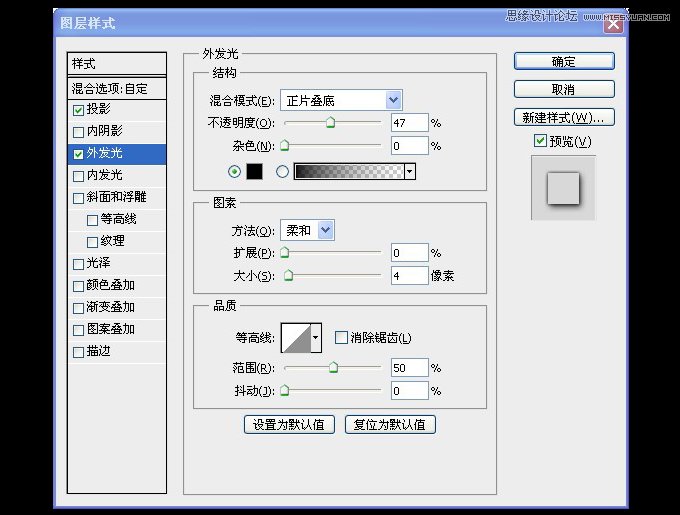Image resolution: width=680 pixels, height=515 pixels.
Task: Select the 光泽 style row label
Action: point(98,263)
